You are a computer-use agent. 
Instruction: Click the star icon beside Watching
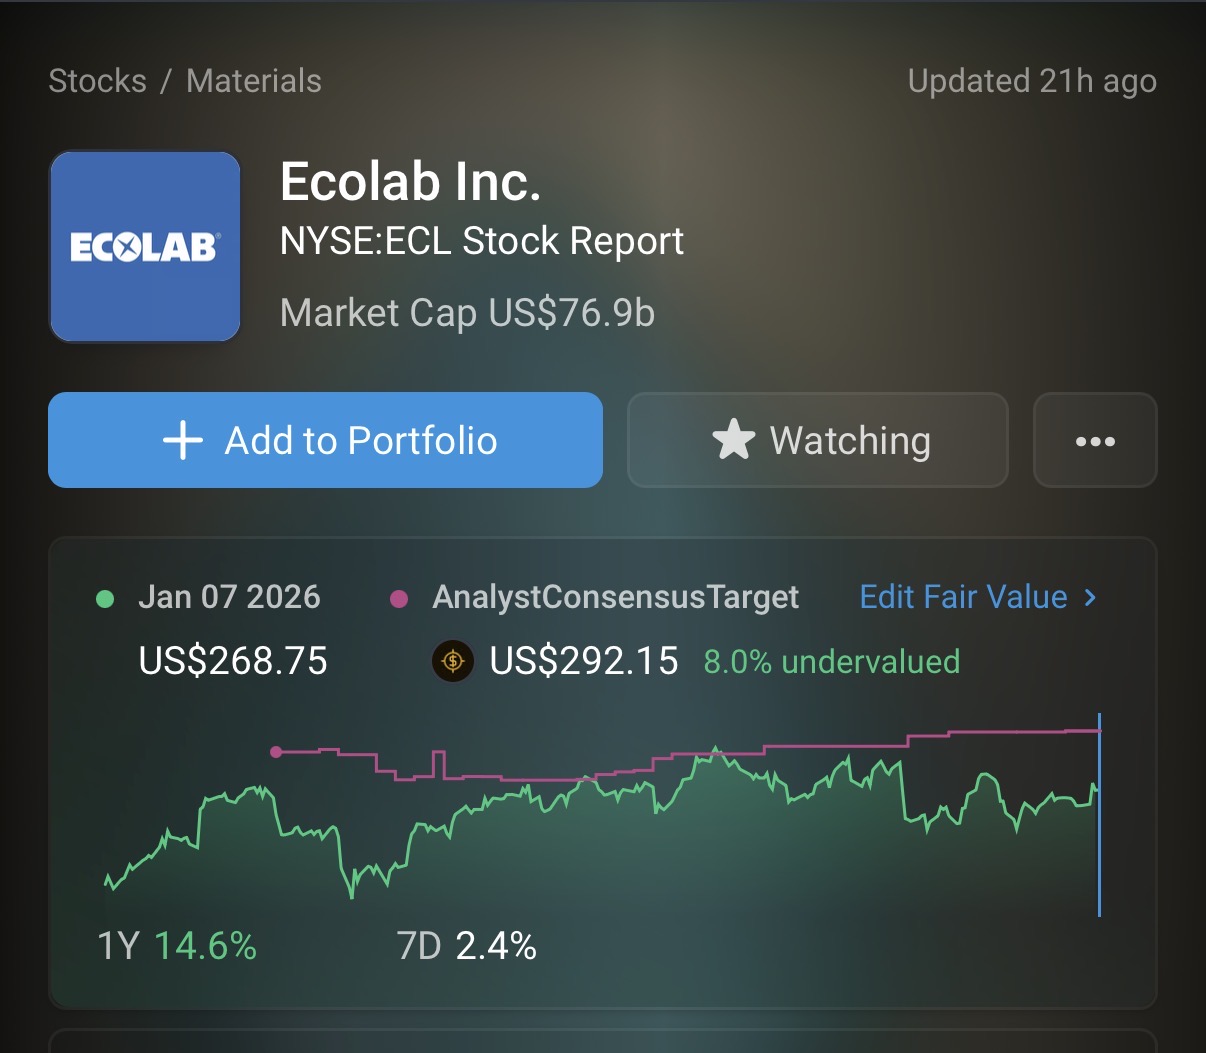pos(733,440)
